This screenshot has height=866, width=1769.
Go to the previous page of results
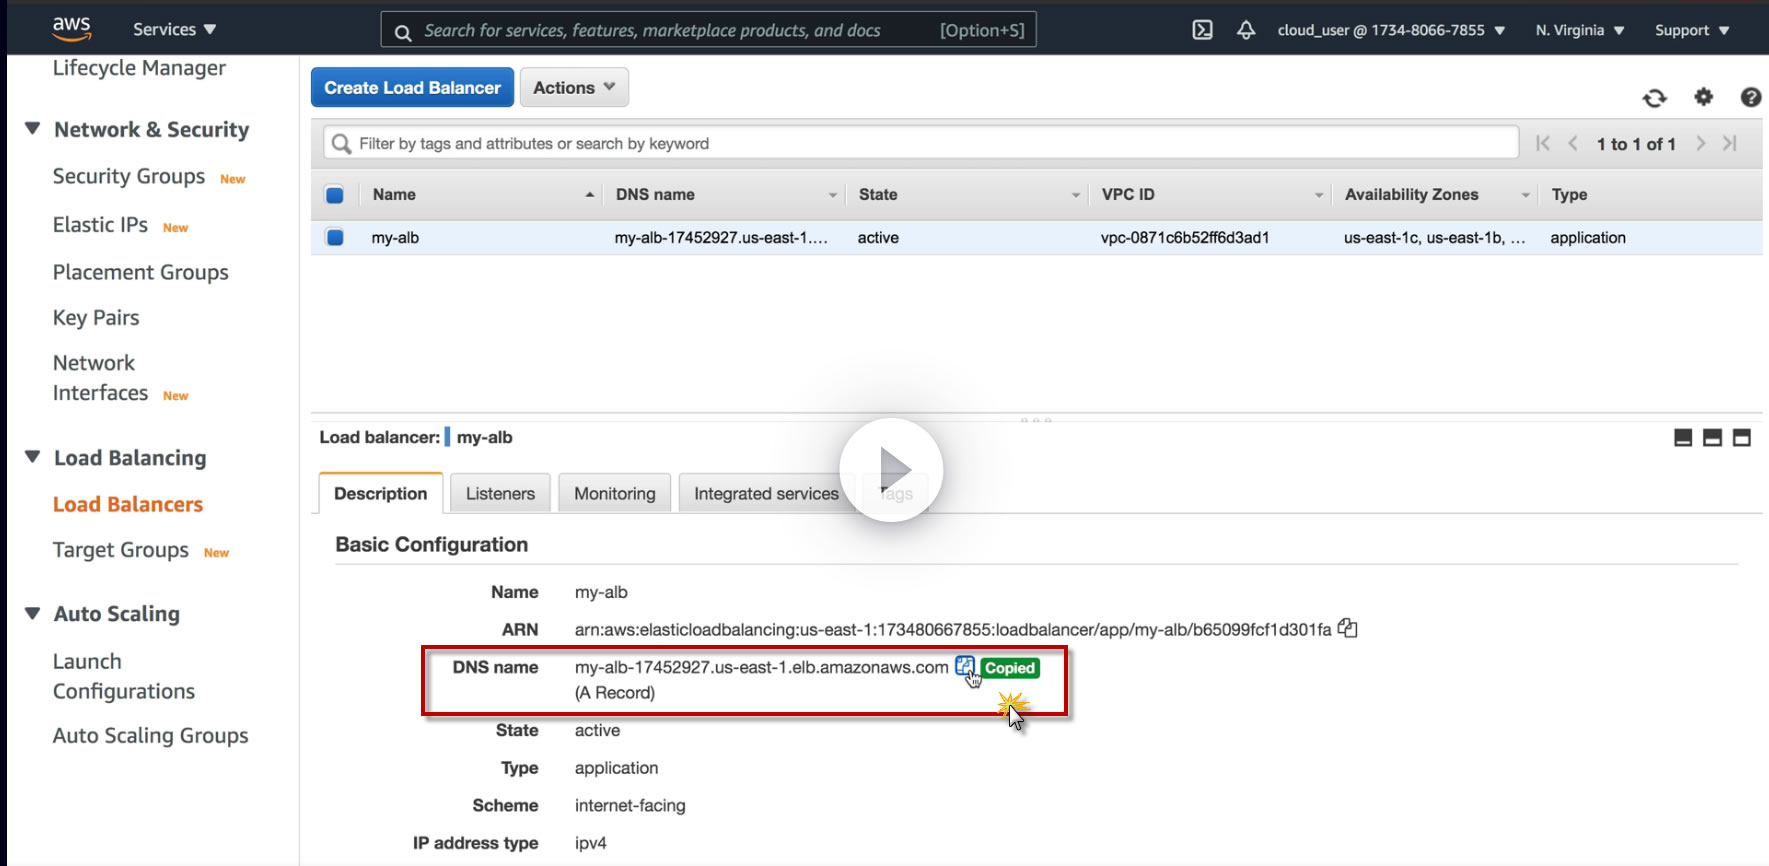coord(1573,144)
